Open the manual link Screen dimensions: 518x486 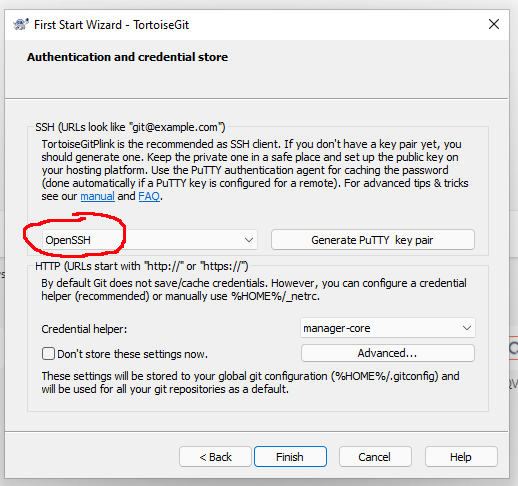(97, 196)
